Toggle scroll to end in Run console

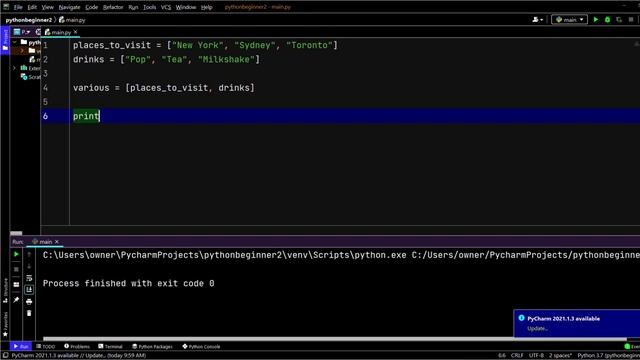pos(29,290)
